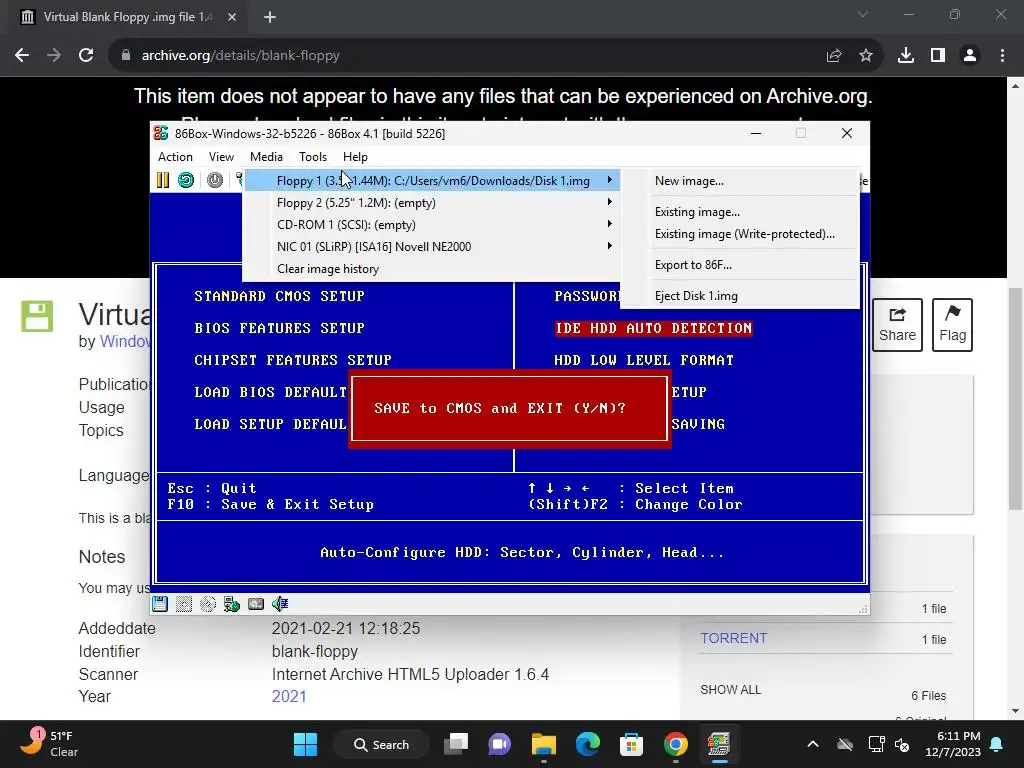Click BIOS FEATURES SETUP text

(x=280, y=328)
